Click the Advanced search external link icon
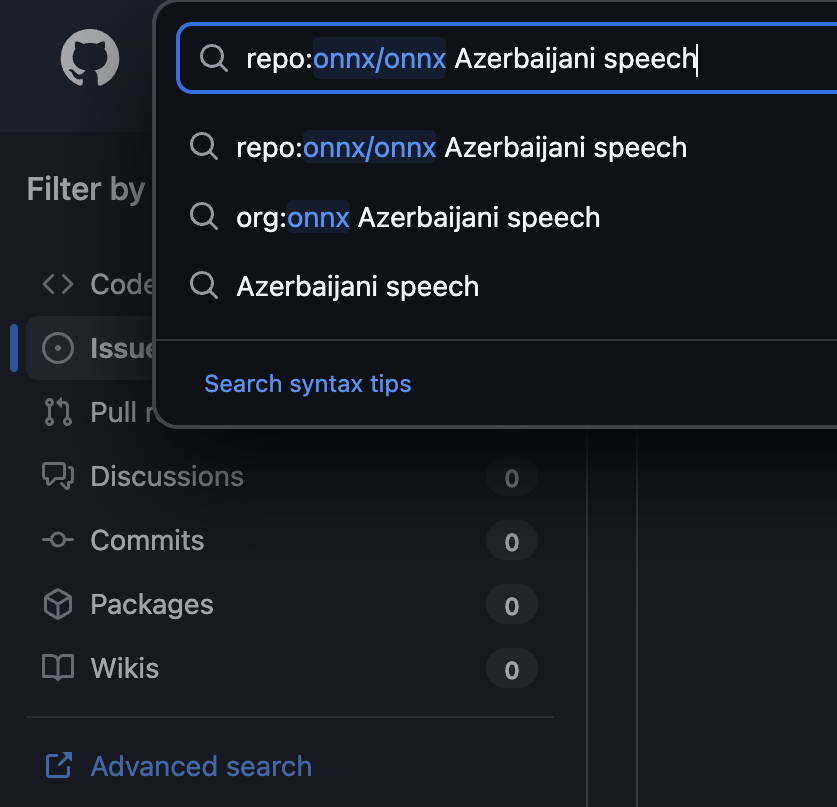This screenshot has width=837, height=807. (58, 767)
